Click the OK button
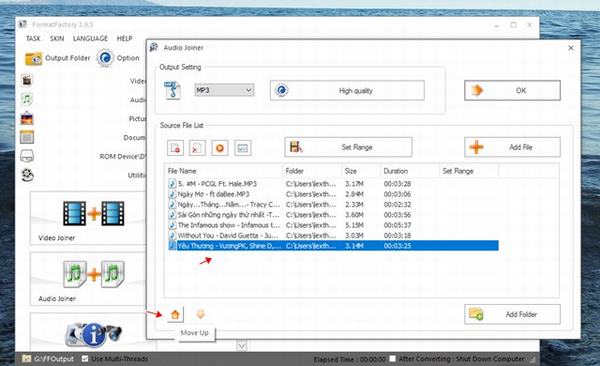 coord(512,90)
